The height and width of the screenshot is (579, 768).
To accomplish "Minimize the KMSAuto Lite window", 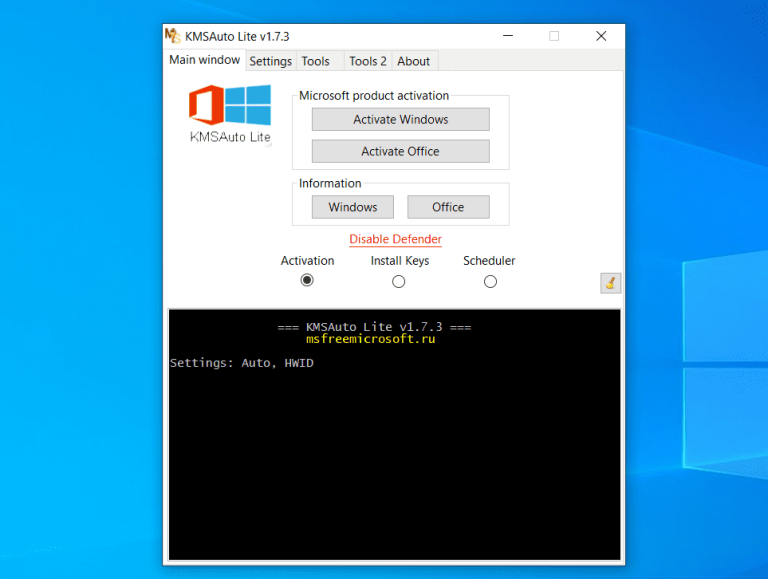I will [x=507, y=36].
